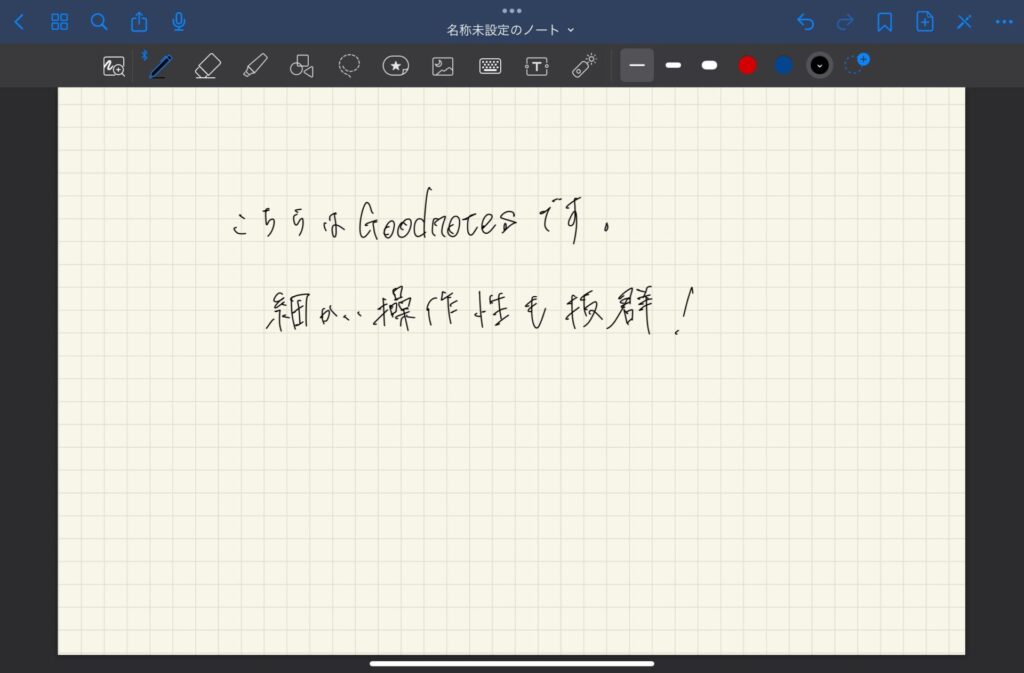The width and height of the screenshot is (1024, 673).
Task: Select the Pen tool
Action: 160,66
